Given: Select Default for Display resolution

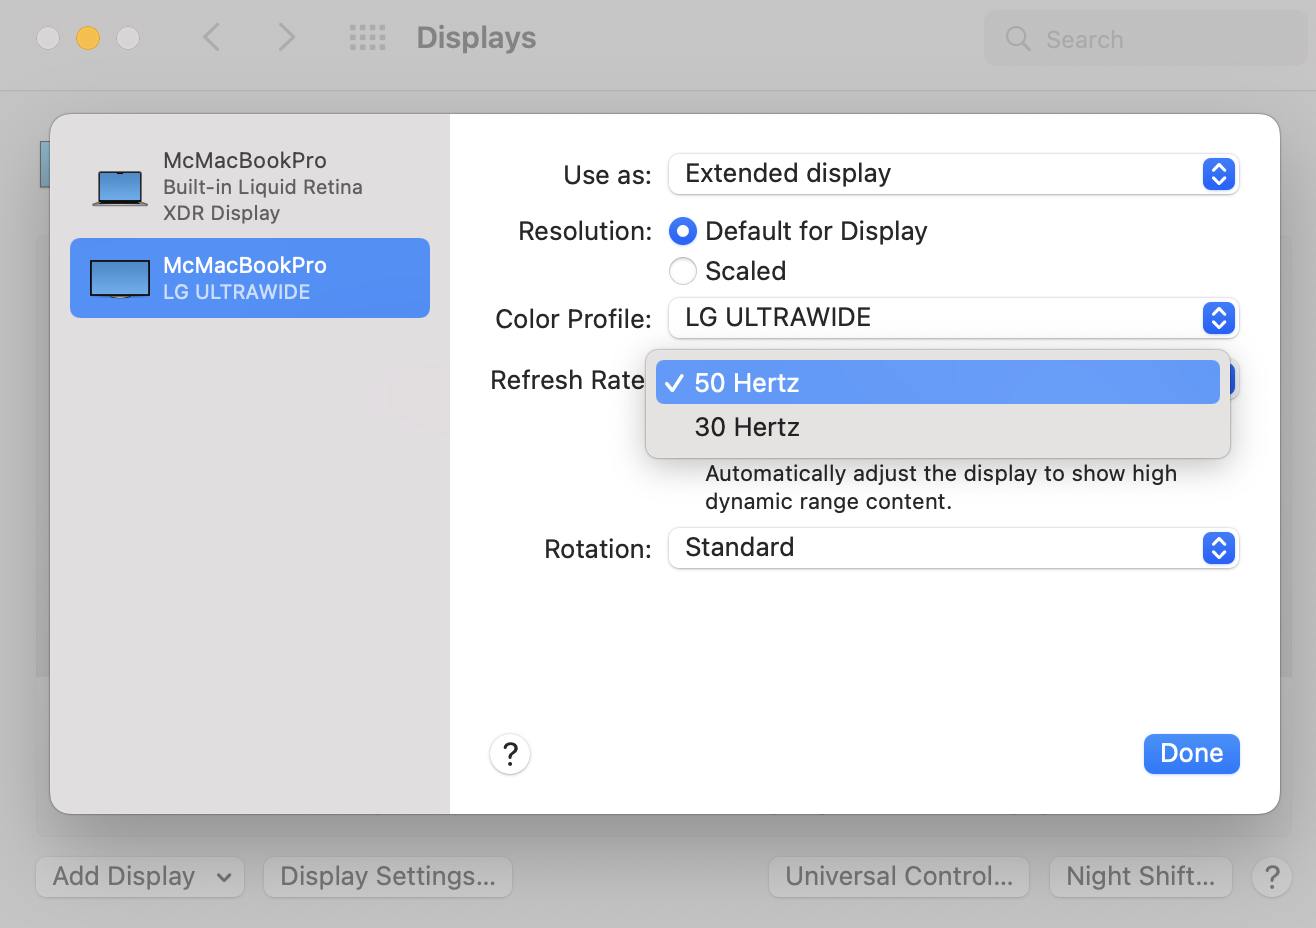Looking at the screenshot, I should (x=683, y=232).
